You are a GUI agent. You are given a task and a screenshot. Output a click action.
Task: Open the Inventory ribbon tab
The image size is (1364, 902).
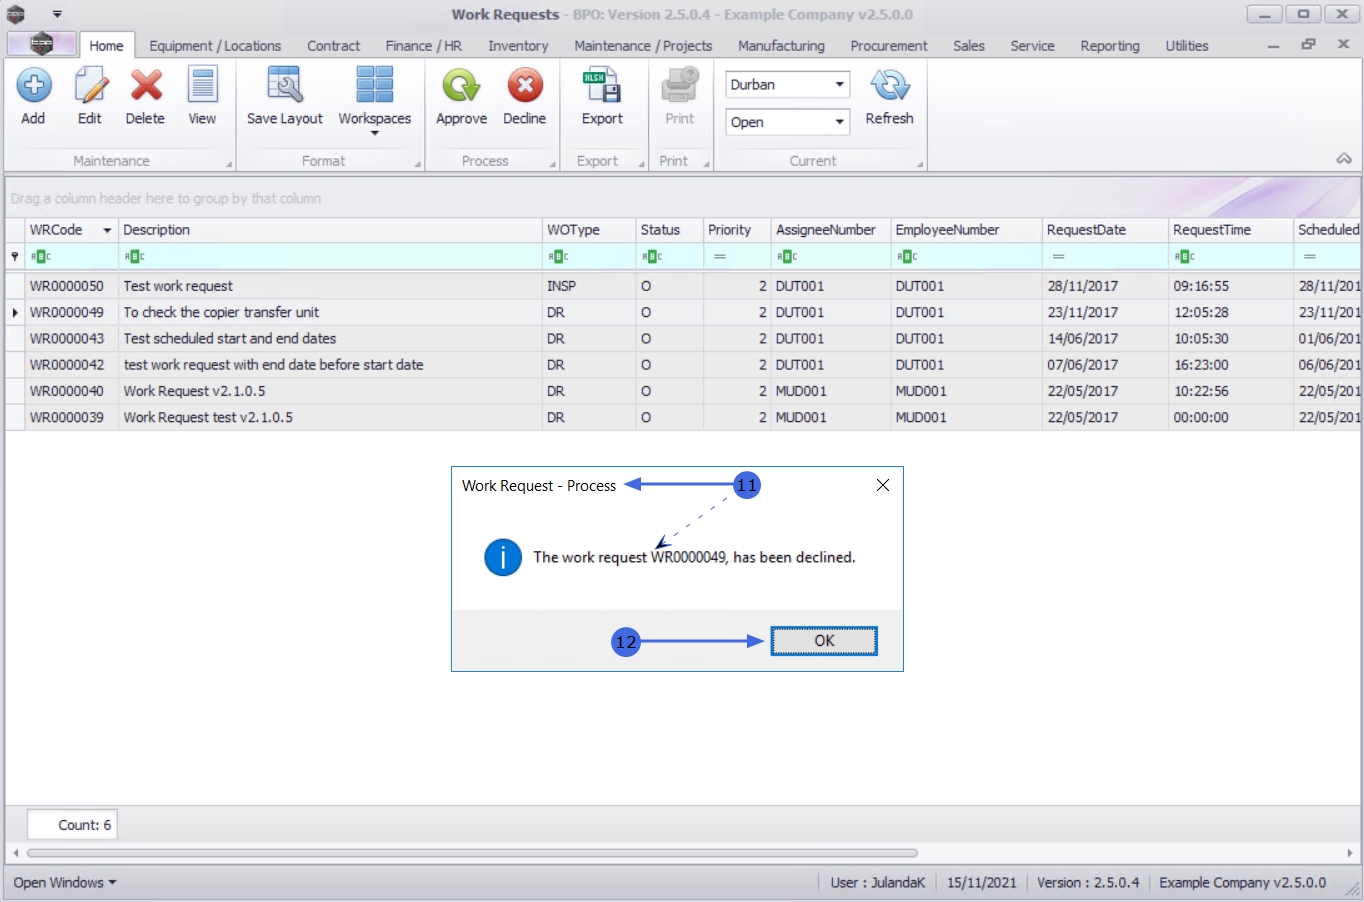point(518,46)
